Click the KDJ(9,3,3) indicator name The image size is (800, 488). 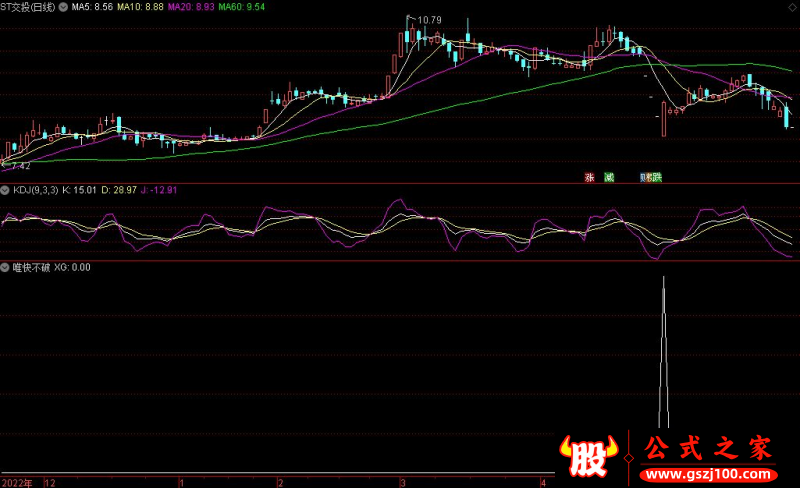pyautogui.click(x=35, y=188)
